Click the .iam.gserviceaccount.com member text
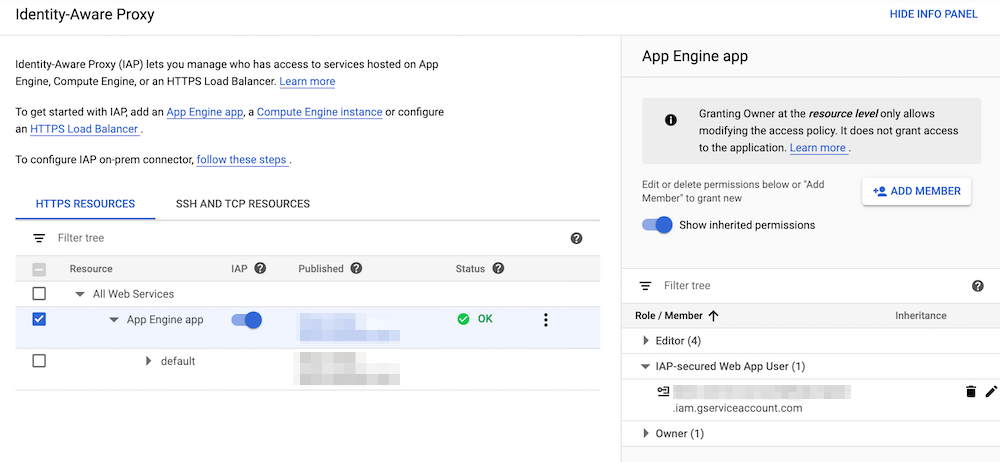Viewport: 1000px width, 462px height. click(x=738, y=408)
